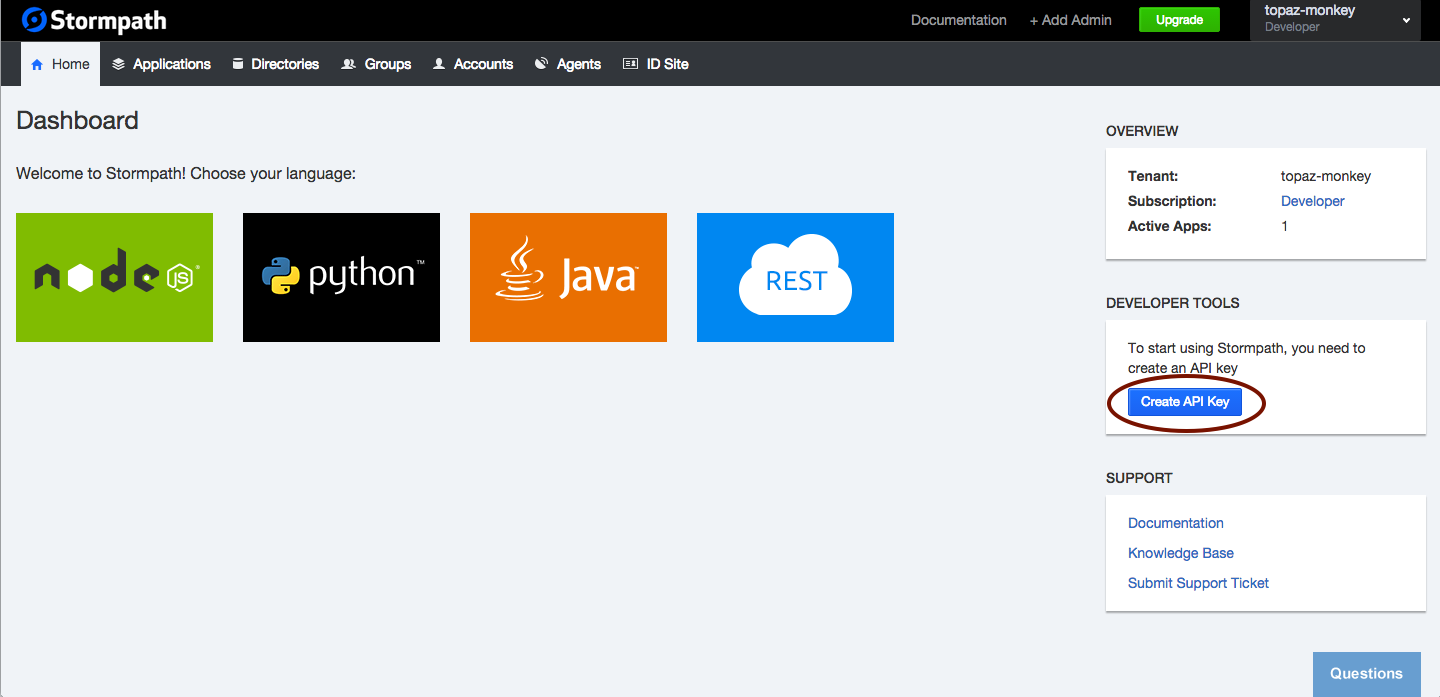Click the Accounts person icon

[439, 64]
